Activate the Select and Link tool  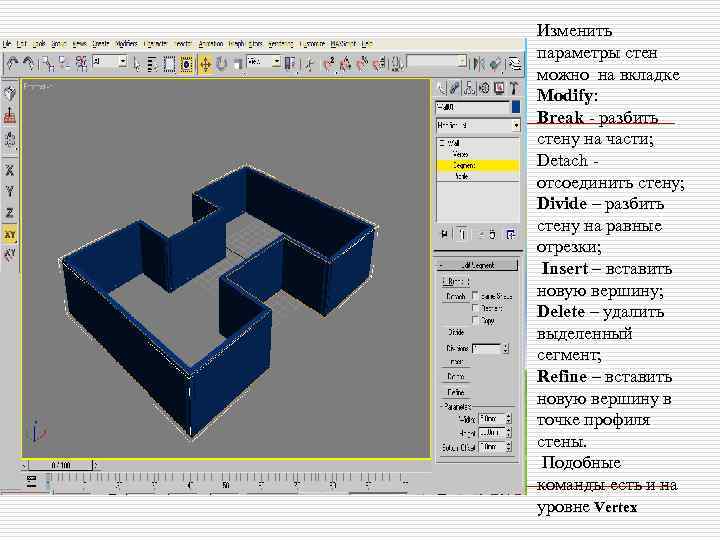tap(47, 64)
